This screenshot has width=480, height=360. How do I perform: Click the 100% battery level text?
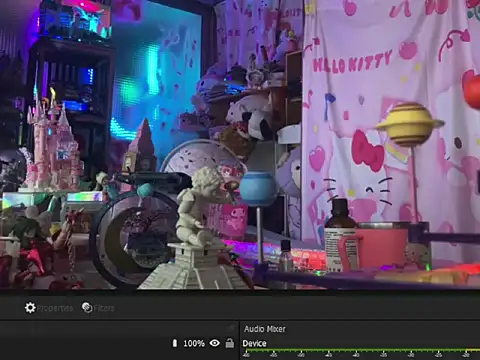tap(194, 343)
